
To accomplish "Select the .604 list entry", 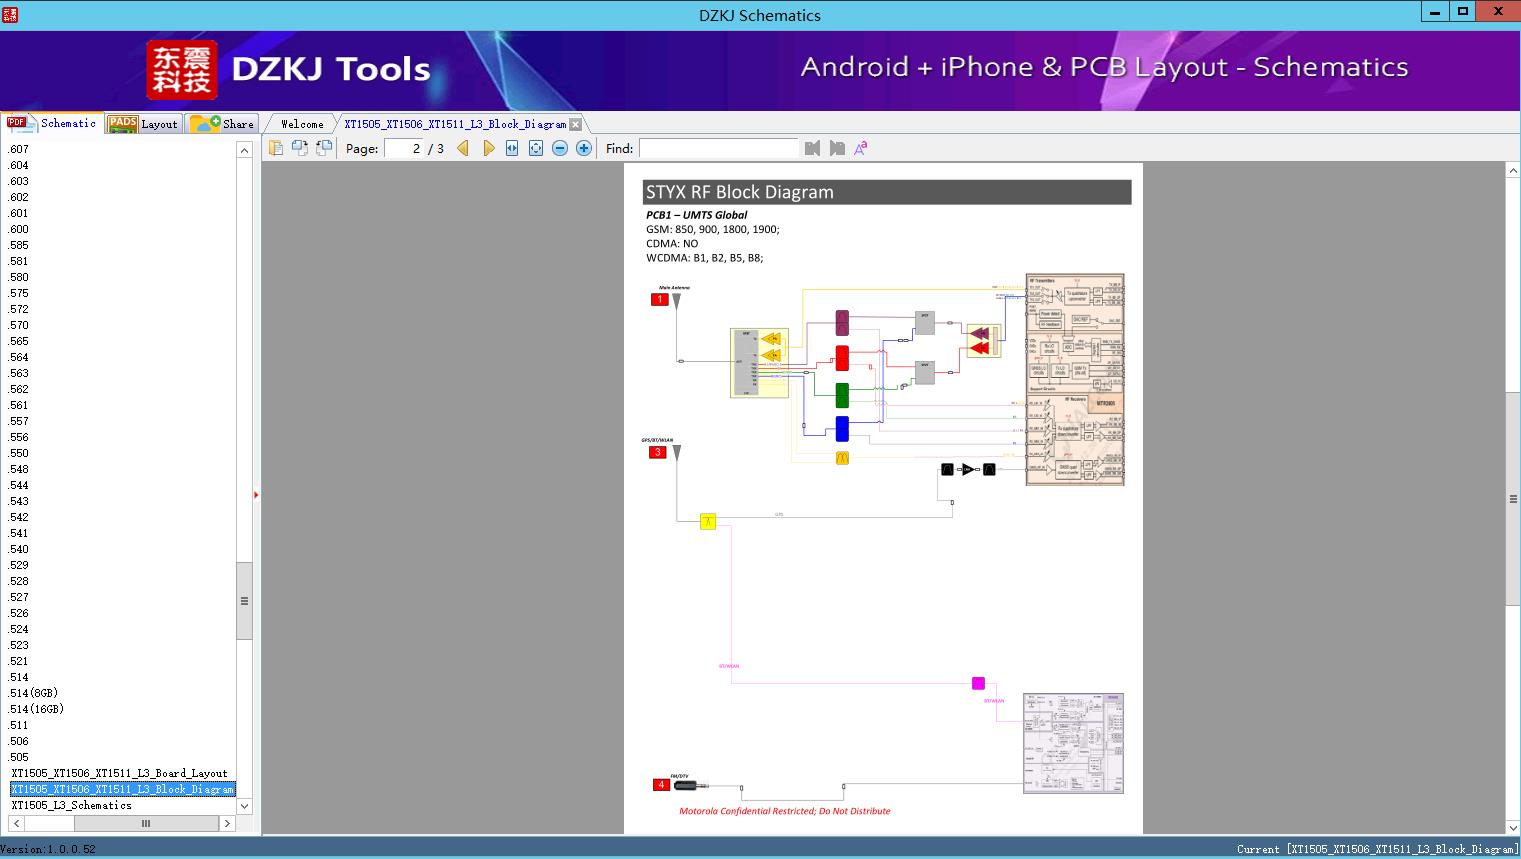I will 19,165.
